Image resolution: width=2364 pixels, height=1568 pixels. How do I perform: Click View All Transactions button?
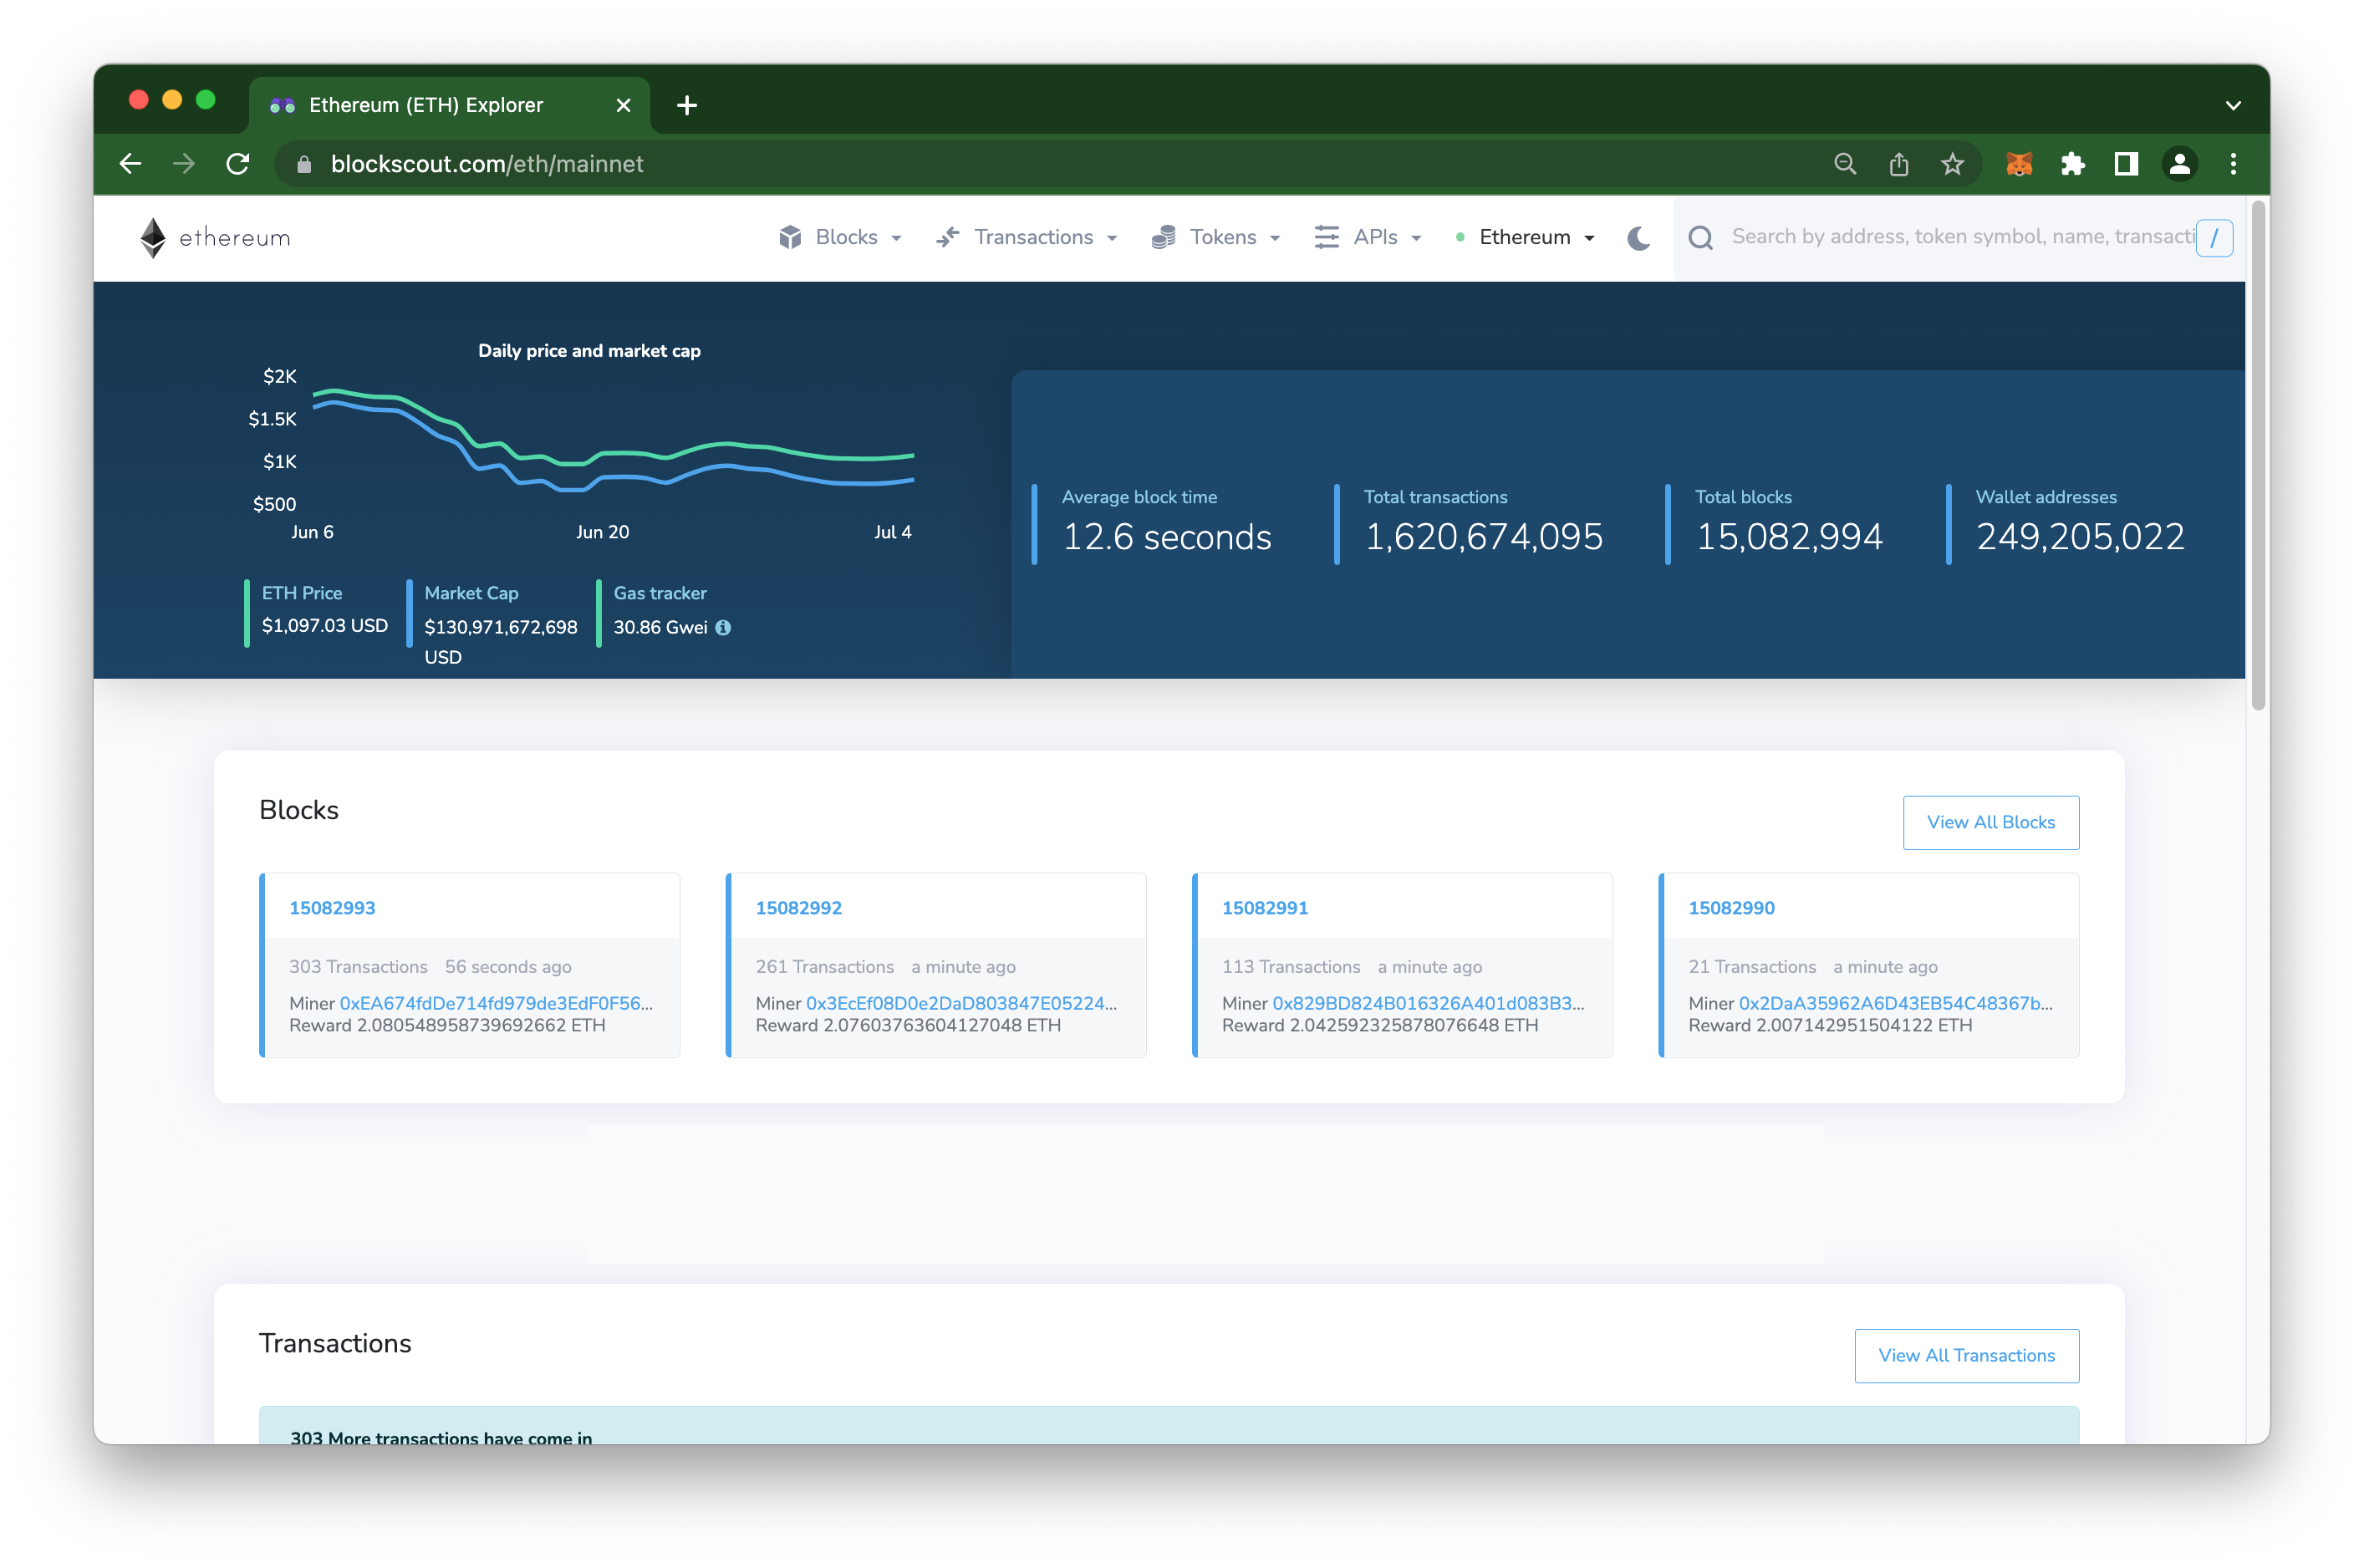(1966, 1355)
